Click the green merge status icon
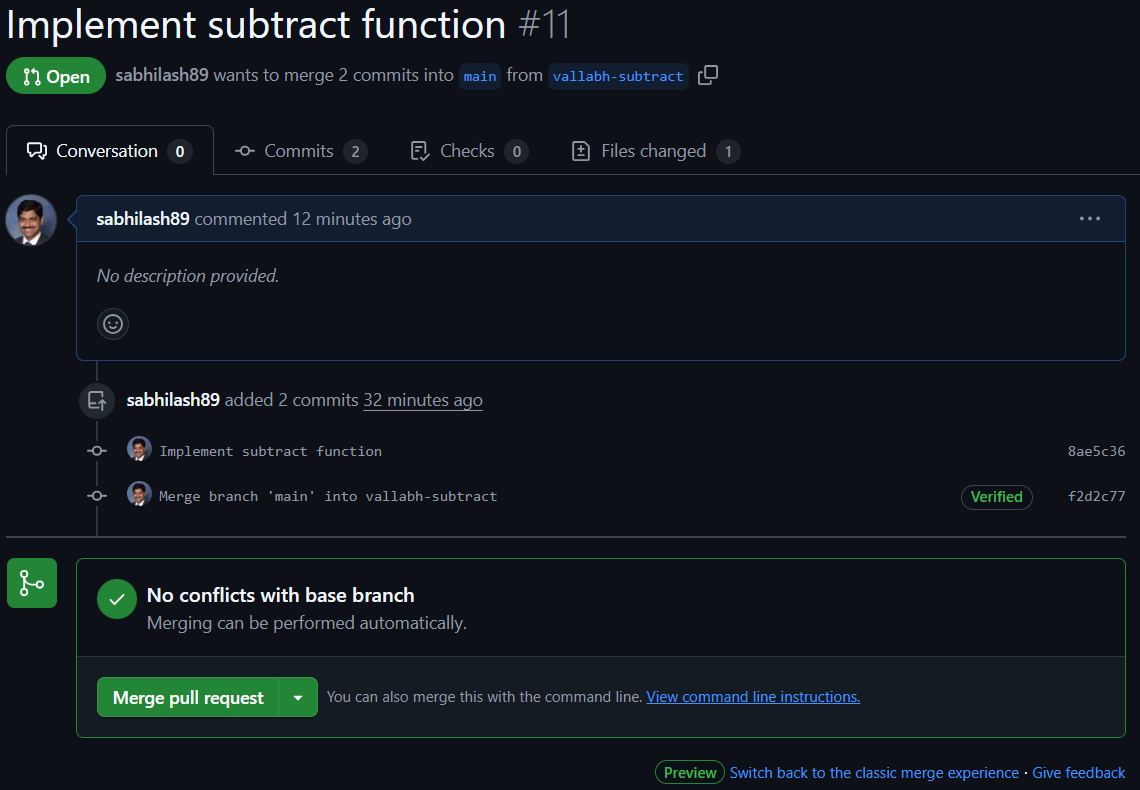1140x790 pixels. coord(32,583)
